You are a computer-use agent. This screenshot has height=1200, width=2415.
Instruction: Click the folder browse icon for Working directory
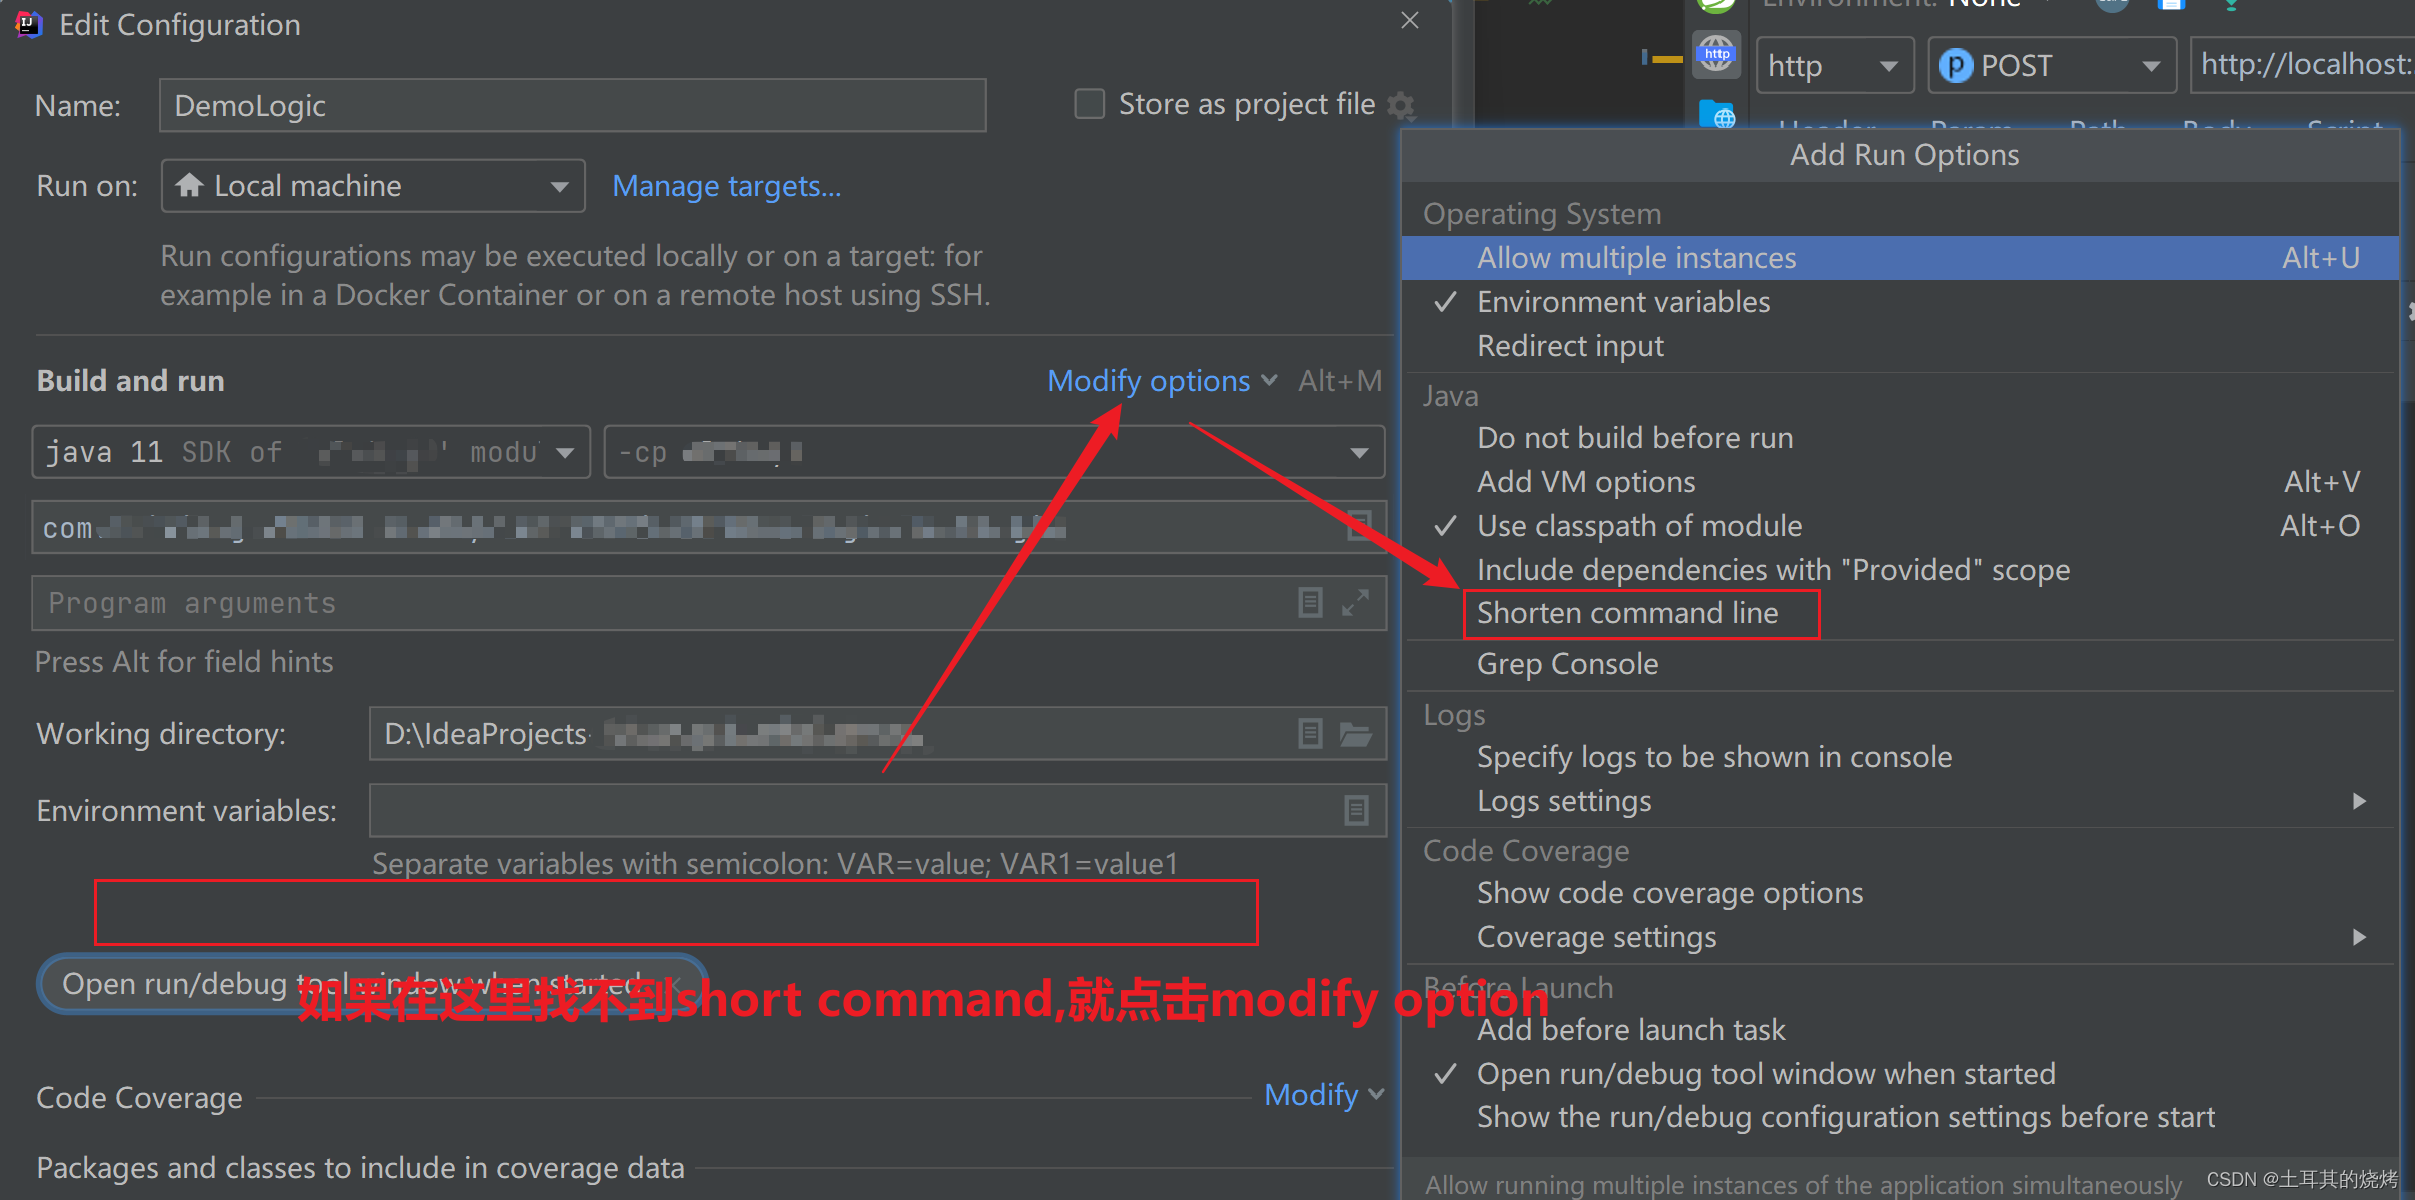click(1355, 734)
